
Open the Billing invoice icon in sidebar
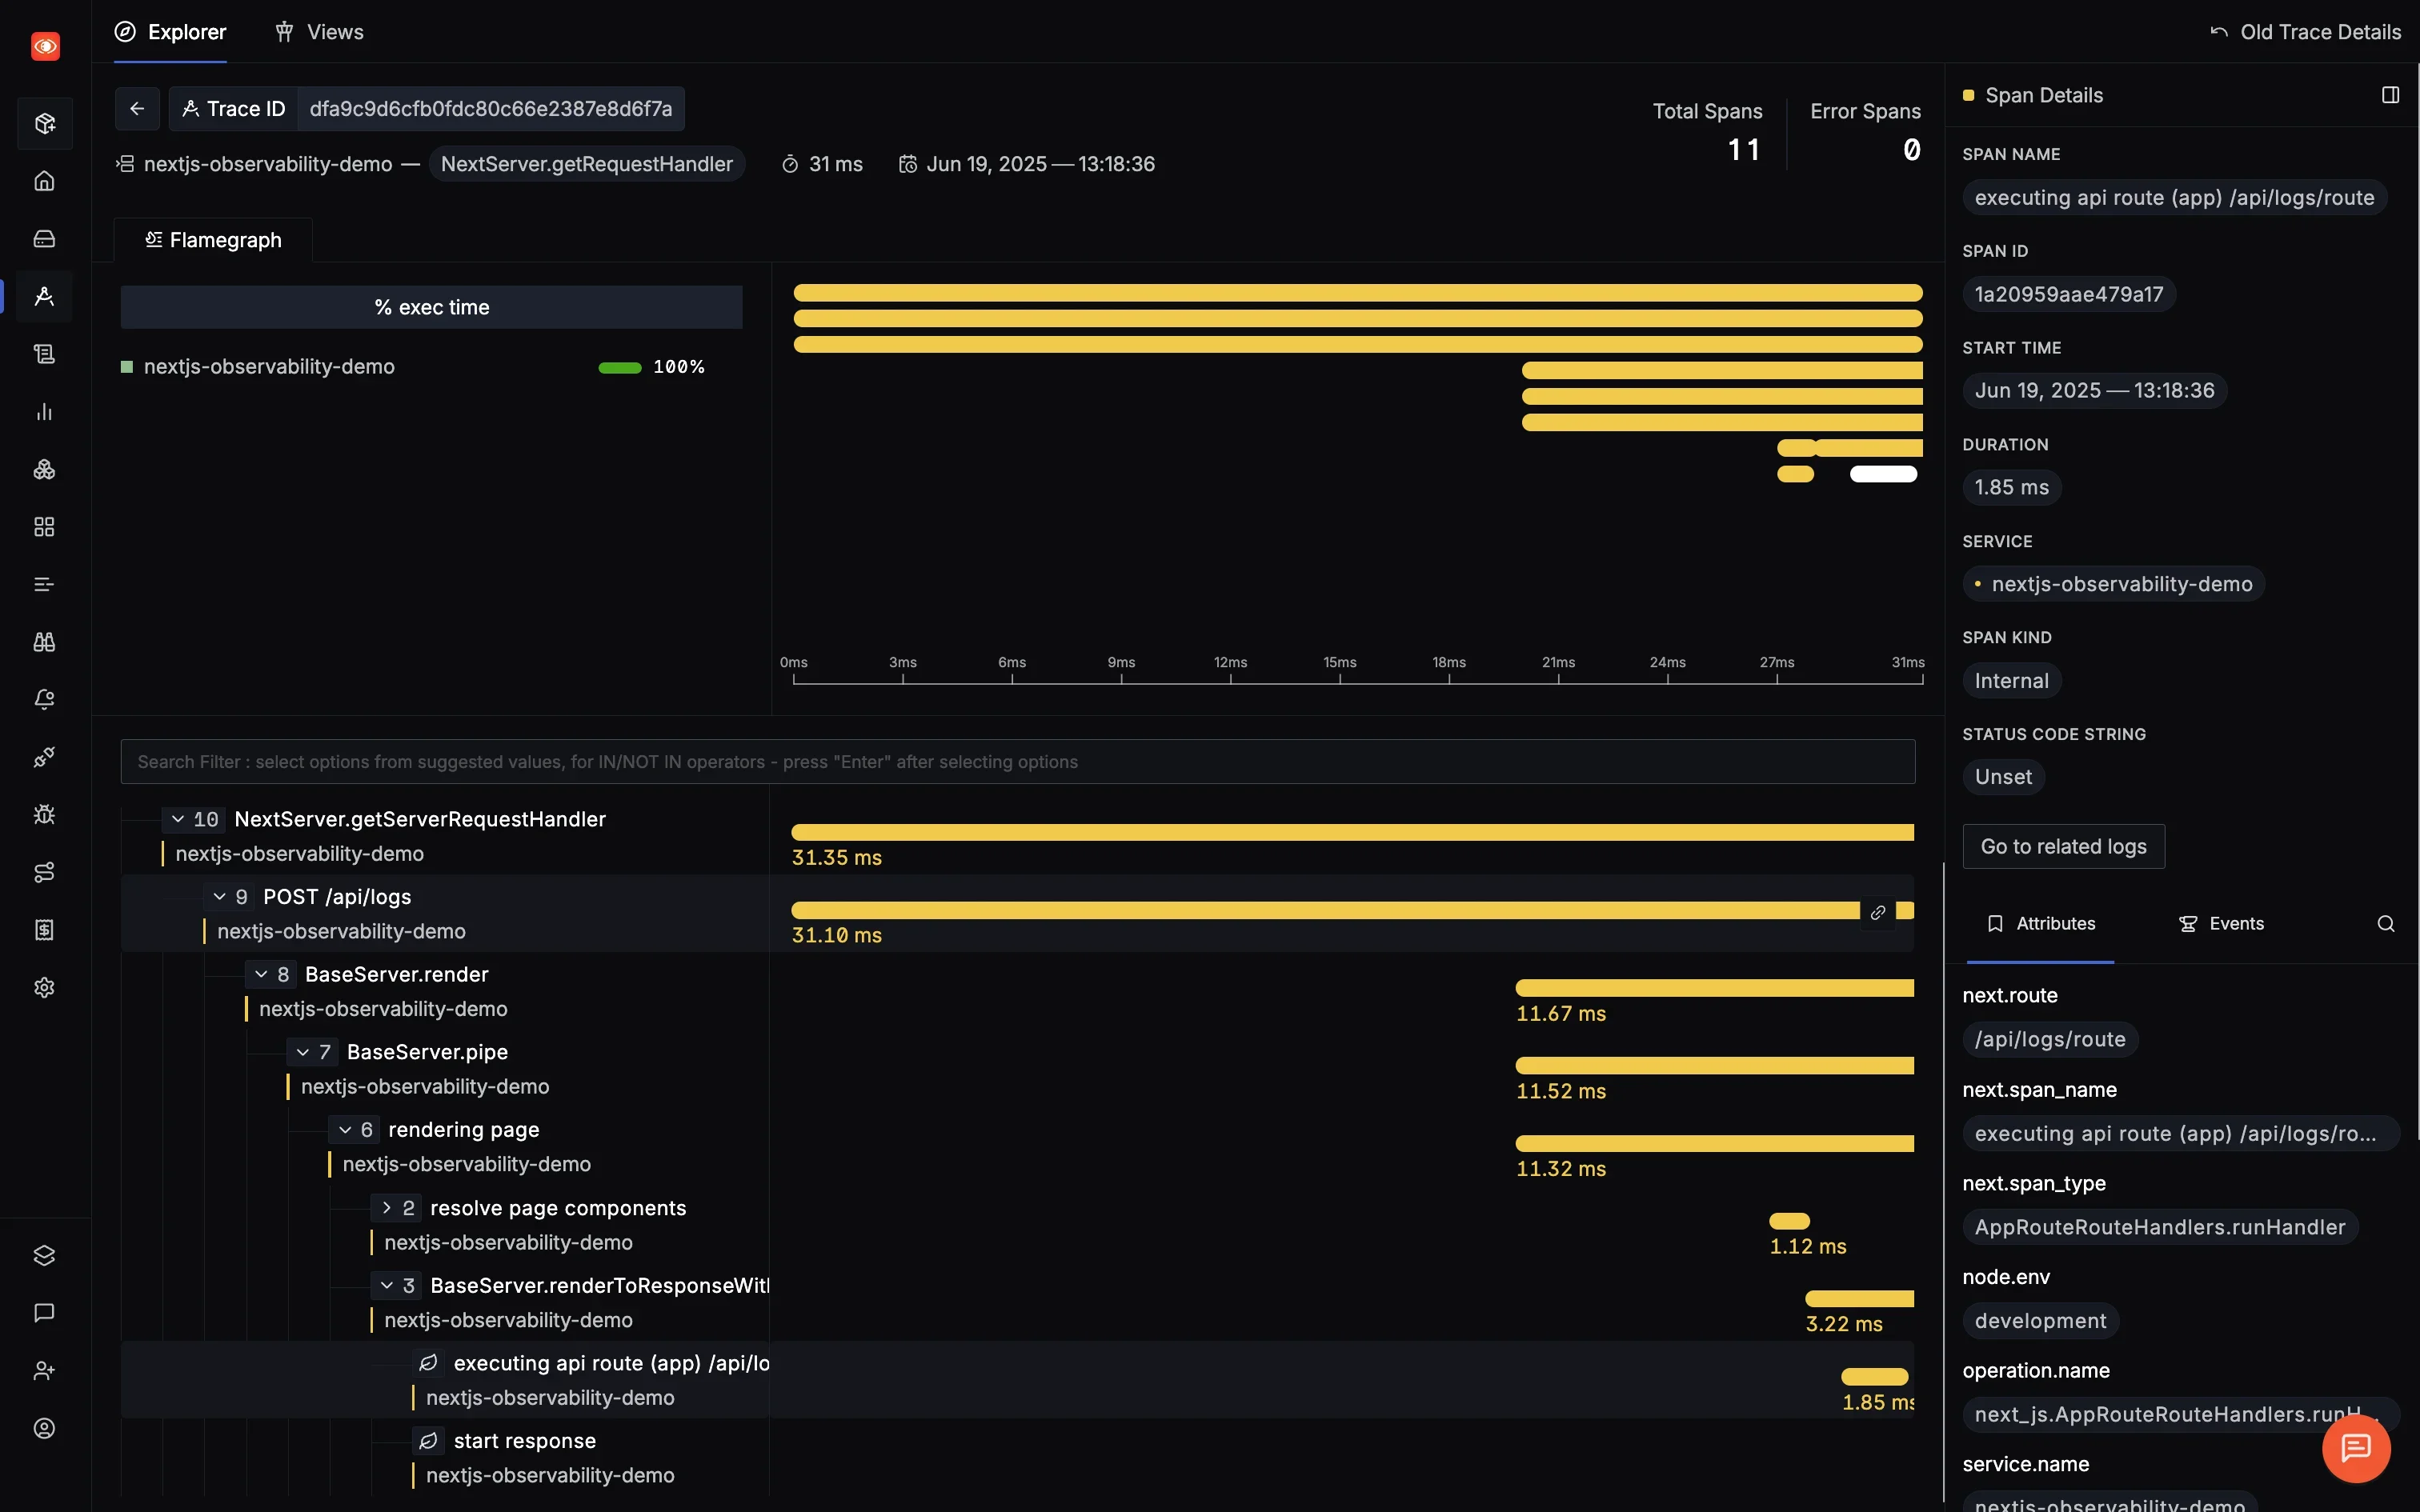pyautogui.click(x=44, y=929)
